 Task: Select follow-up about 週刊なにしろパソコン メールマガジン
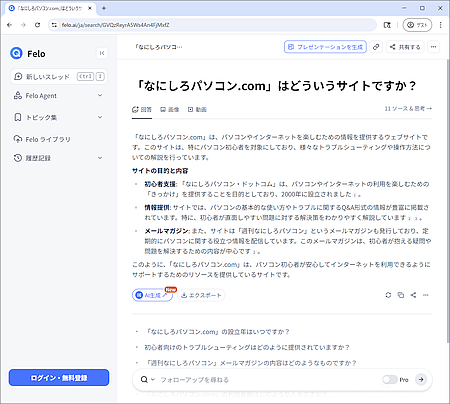pyautogui.click(x=252, y=363)
